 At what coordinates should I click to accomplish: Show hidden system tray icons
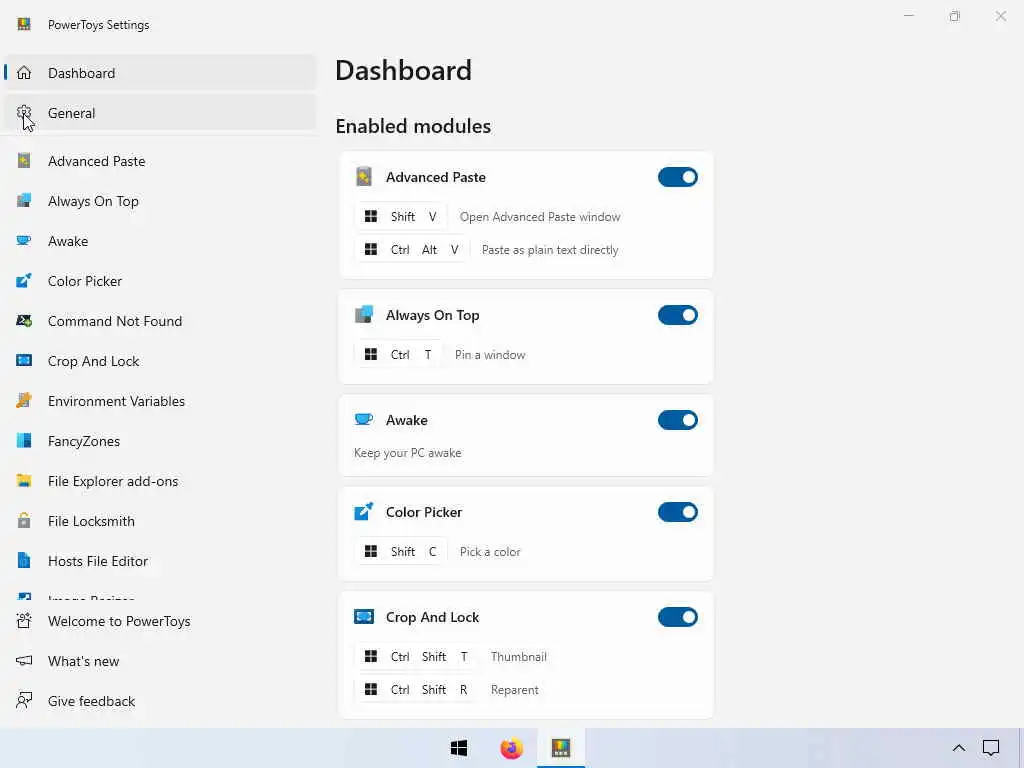959,748
